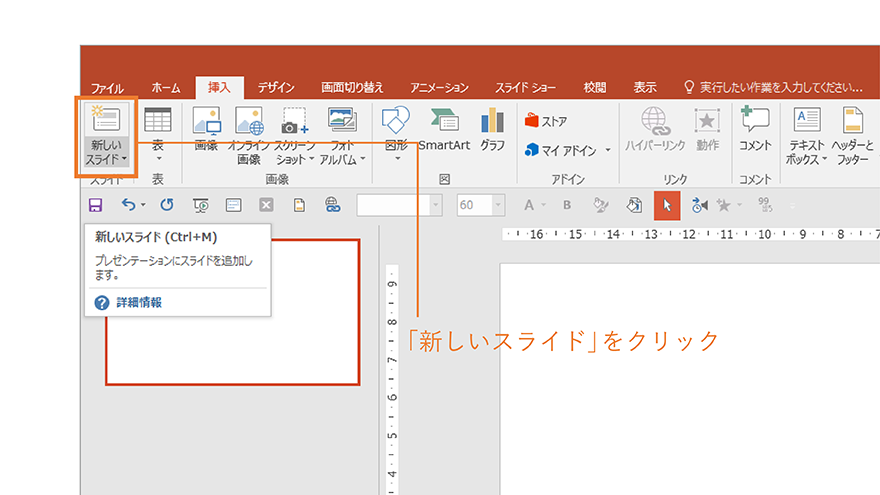The width and height of the screenshot is (880, 495).
Task: Open the マイ アドイン dropdown arrow
Action: coord(607,151)
